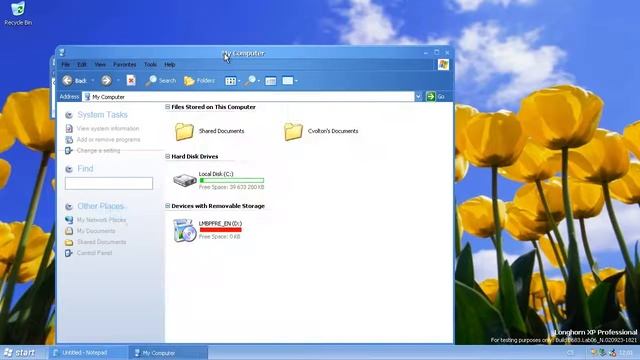Image resolution: width=640 pixels, height=360 pixels.
Task: Open the File menu
Action: point(65,64)
